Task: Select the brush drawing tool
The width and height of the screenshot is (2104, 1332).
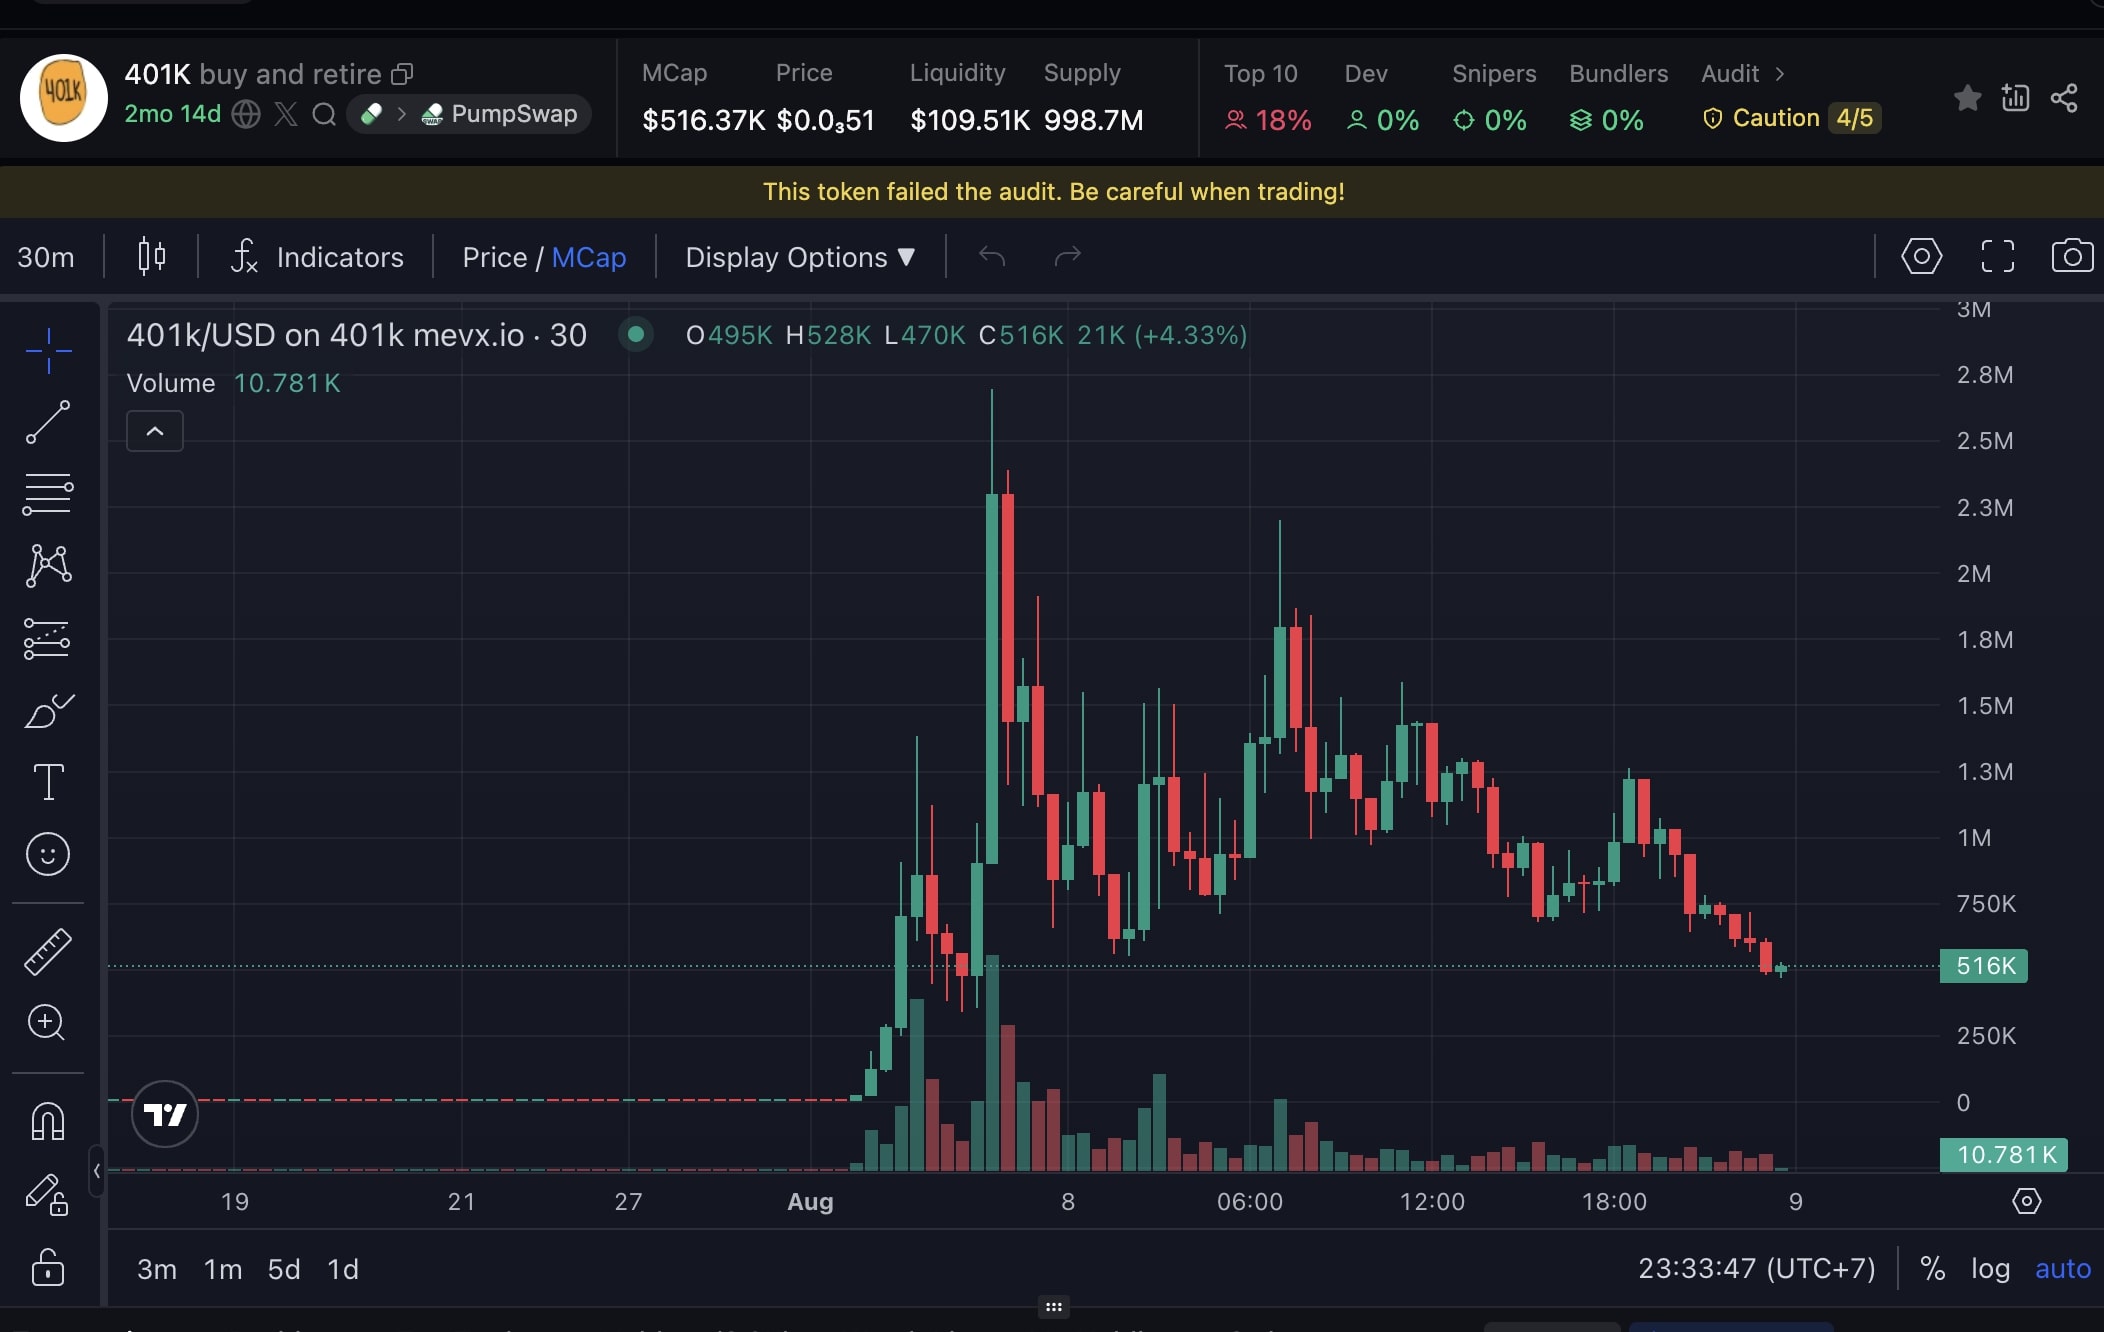Action: (x=48, y=711)
